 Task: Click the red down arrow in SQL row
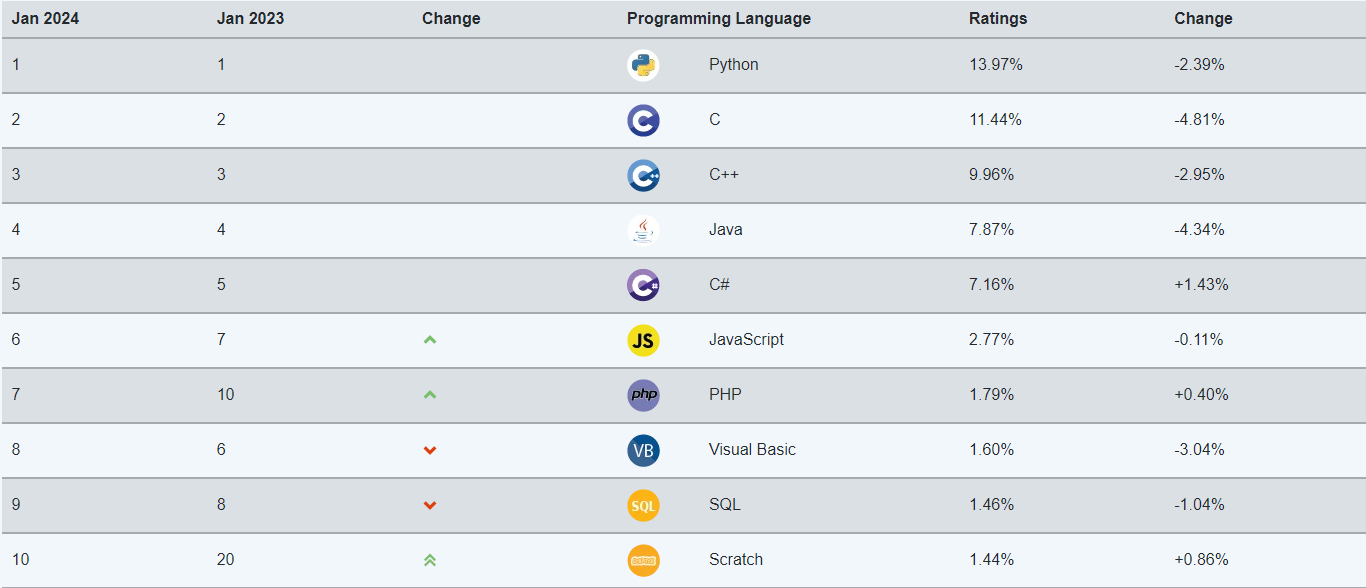(430, 505)
